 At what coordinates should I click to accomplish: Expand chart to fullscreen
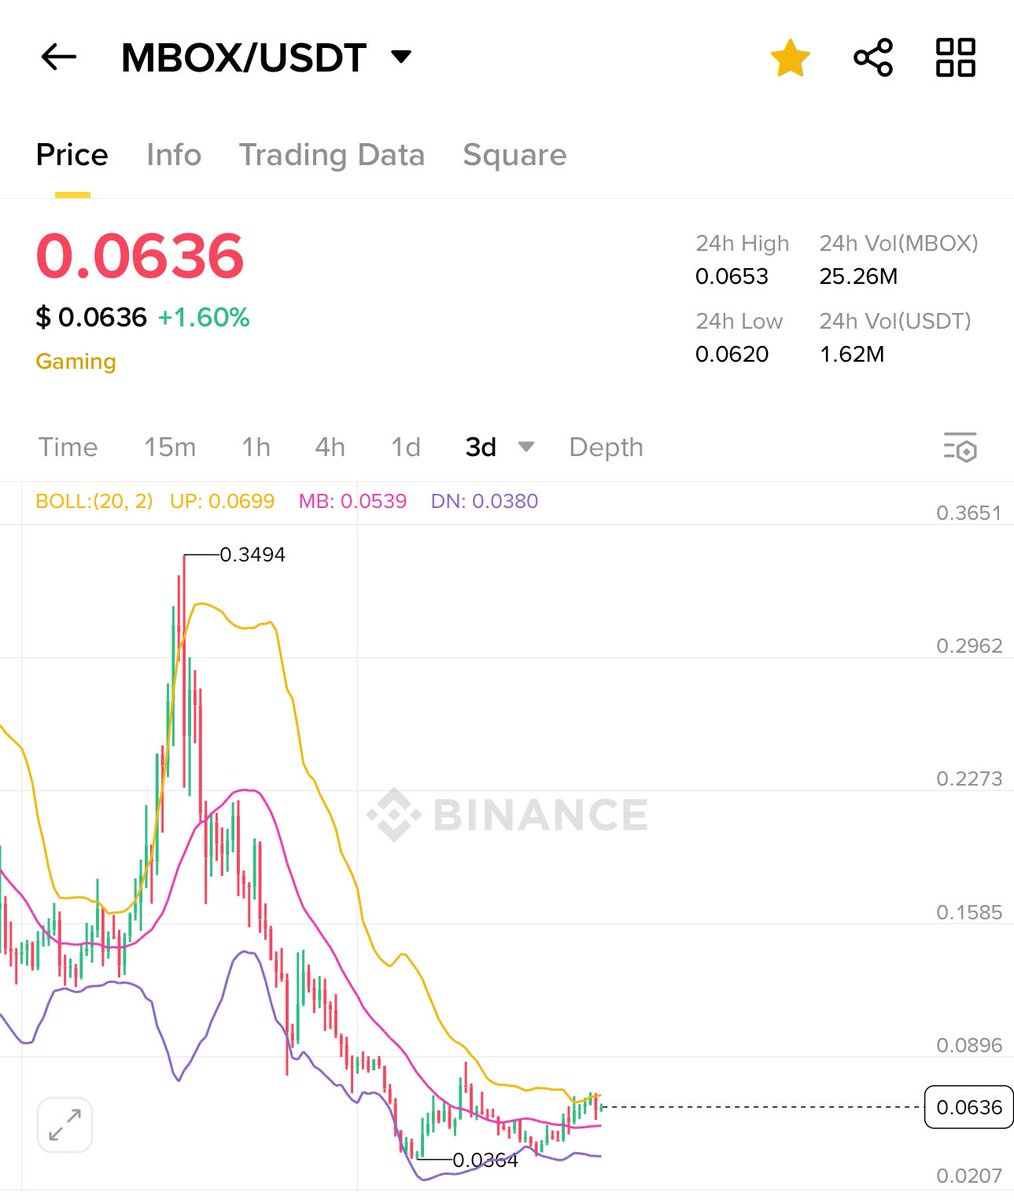click(x=65, y=1124)
